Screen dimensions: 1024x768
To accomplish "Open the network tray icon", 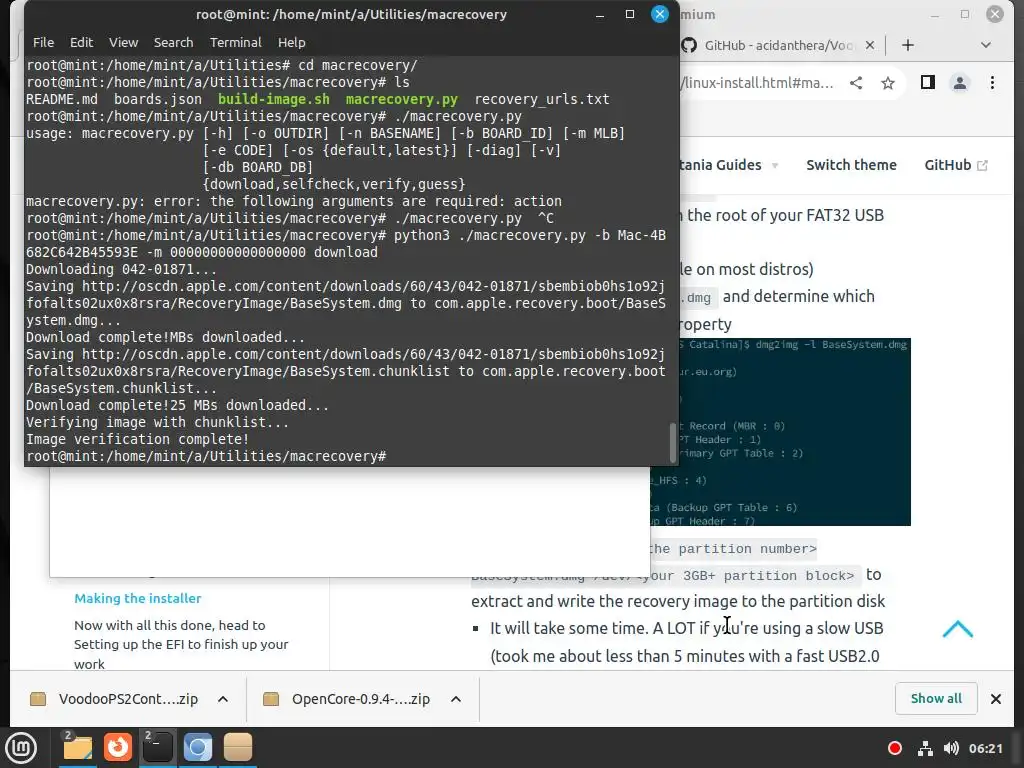I will tap(925, 748).
